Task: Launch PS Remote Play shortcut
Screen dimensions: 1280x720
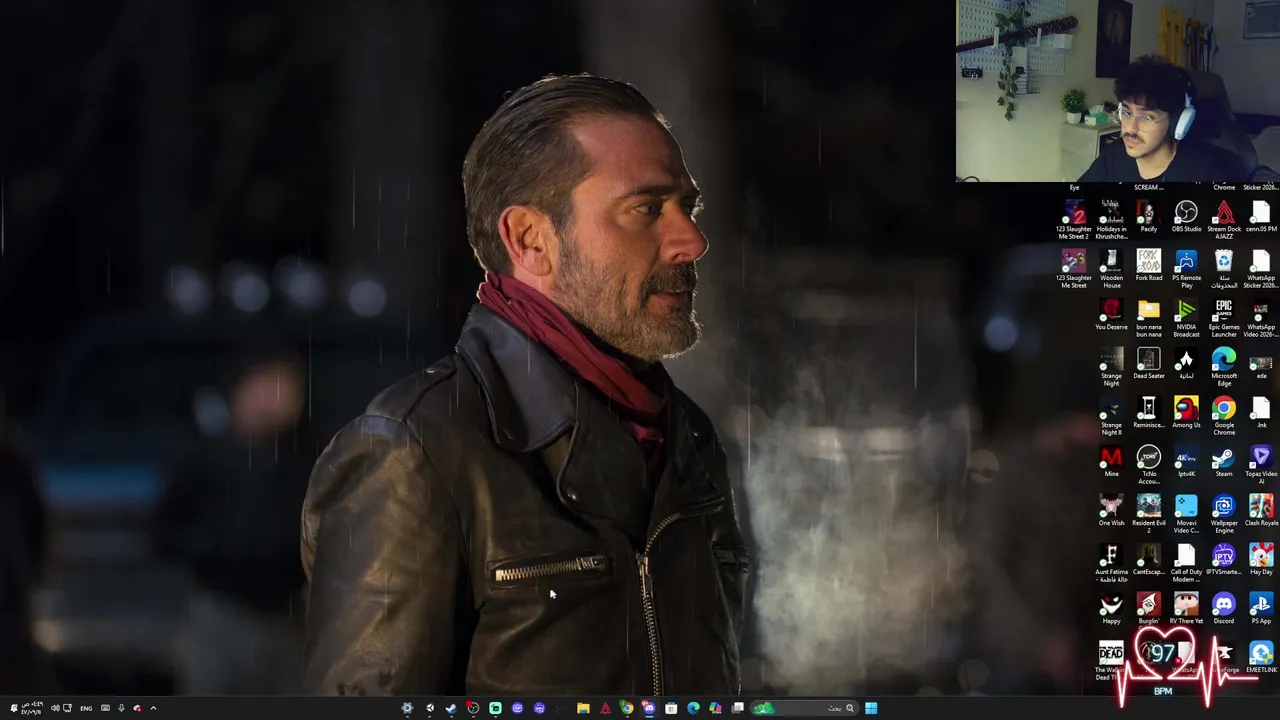Action: point(1186,269)
